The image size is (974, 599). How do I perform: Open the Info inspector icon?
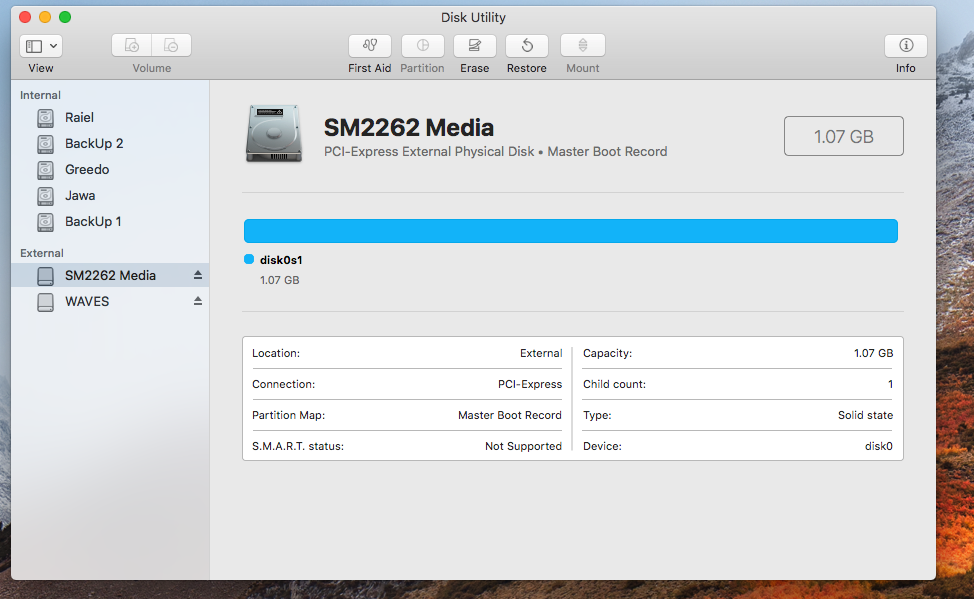coord(906,45)
